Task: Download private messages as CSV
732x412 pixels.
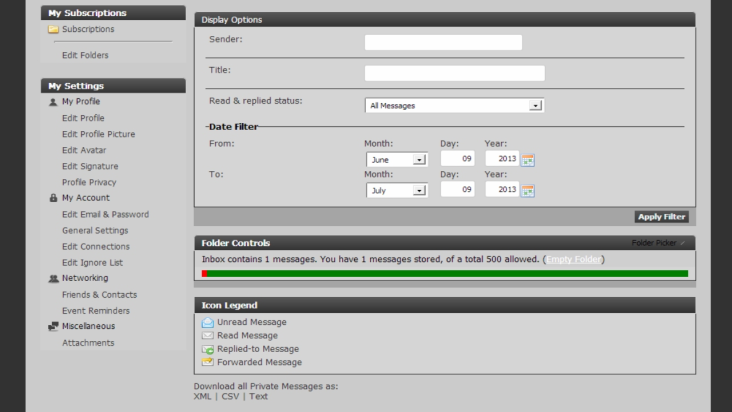Action: (x=230, y=397)
